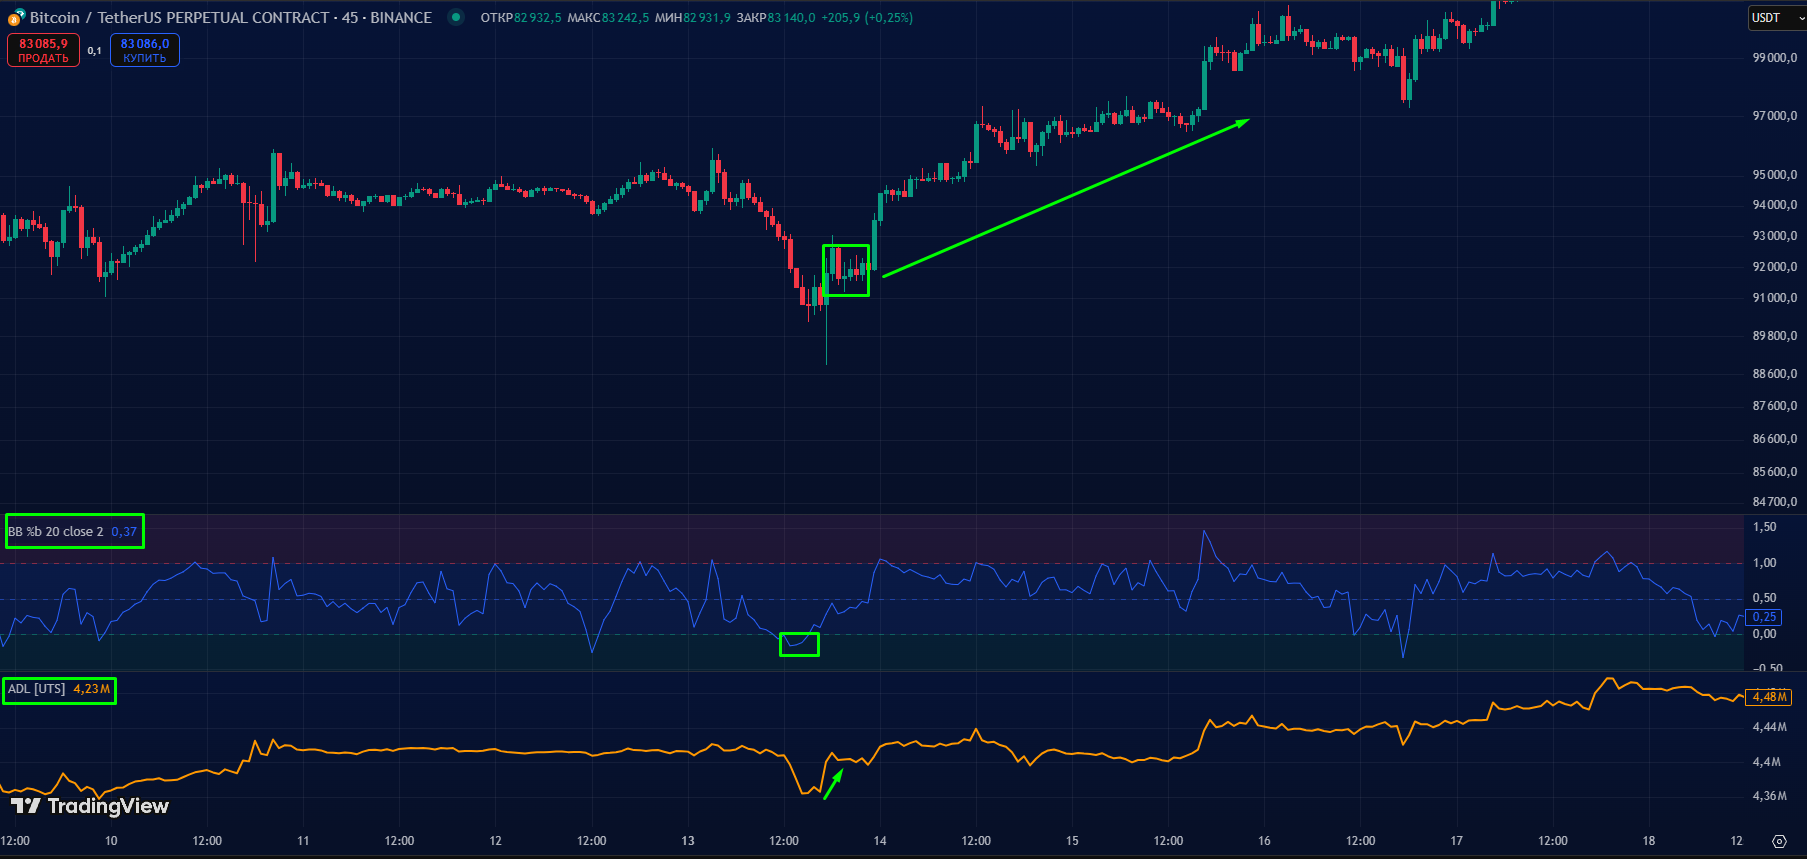Click the Bitcoin coin logo icon
Viewport: 1807px width, 859px height.
(x=16, y=17)
